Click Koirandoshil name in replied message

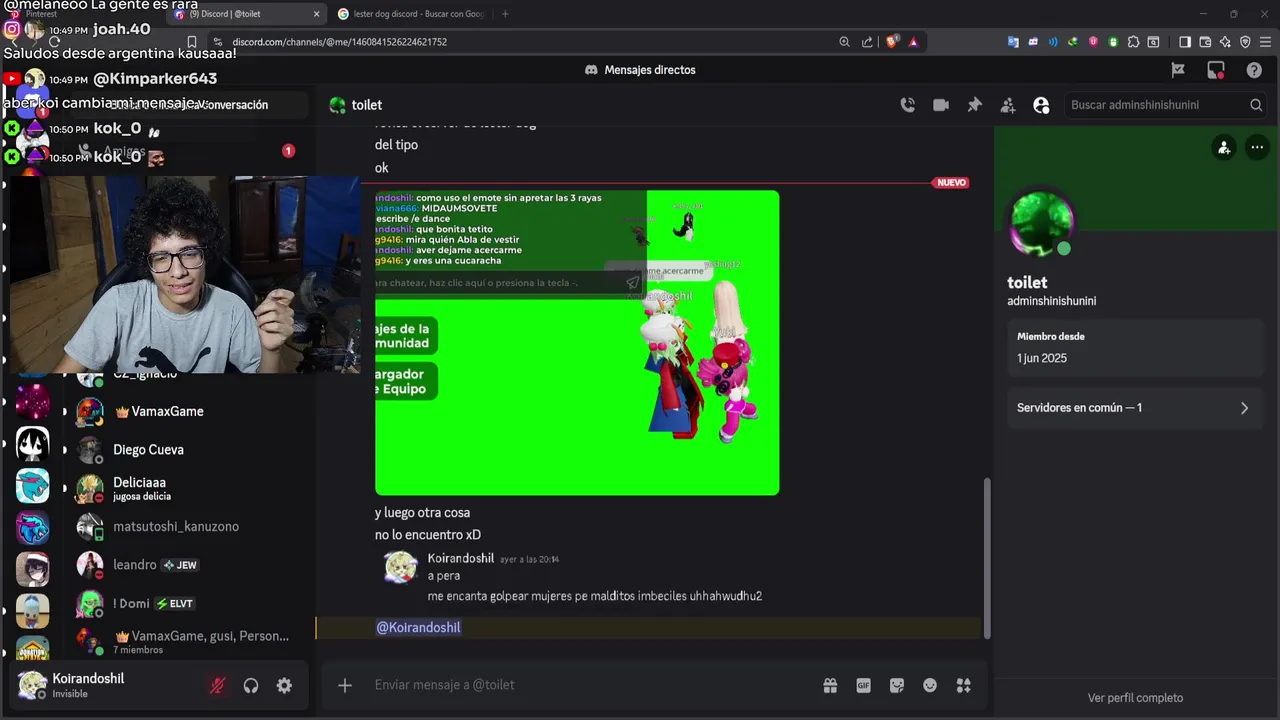[461, 558]
